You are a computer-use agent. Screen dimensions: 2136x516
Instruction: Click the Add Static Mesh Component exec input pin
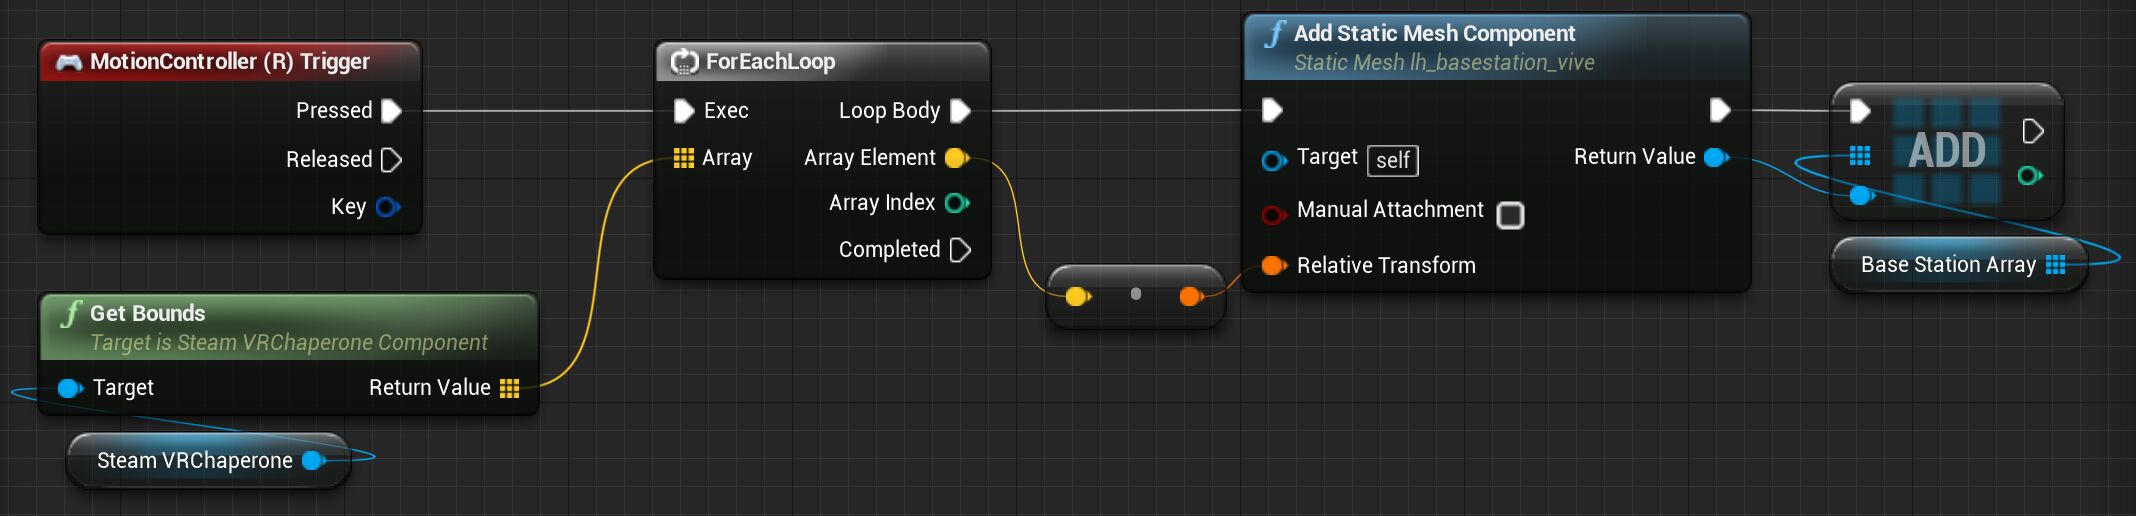pos(1272,110)
